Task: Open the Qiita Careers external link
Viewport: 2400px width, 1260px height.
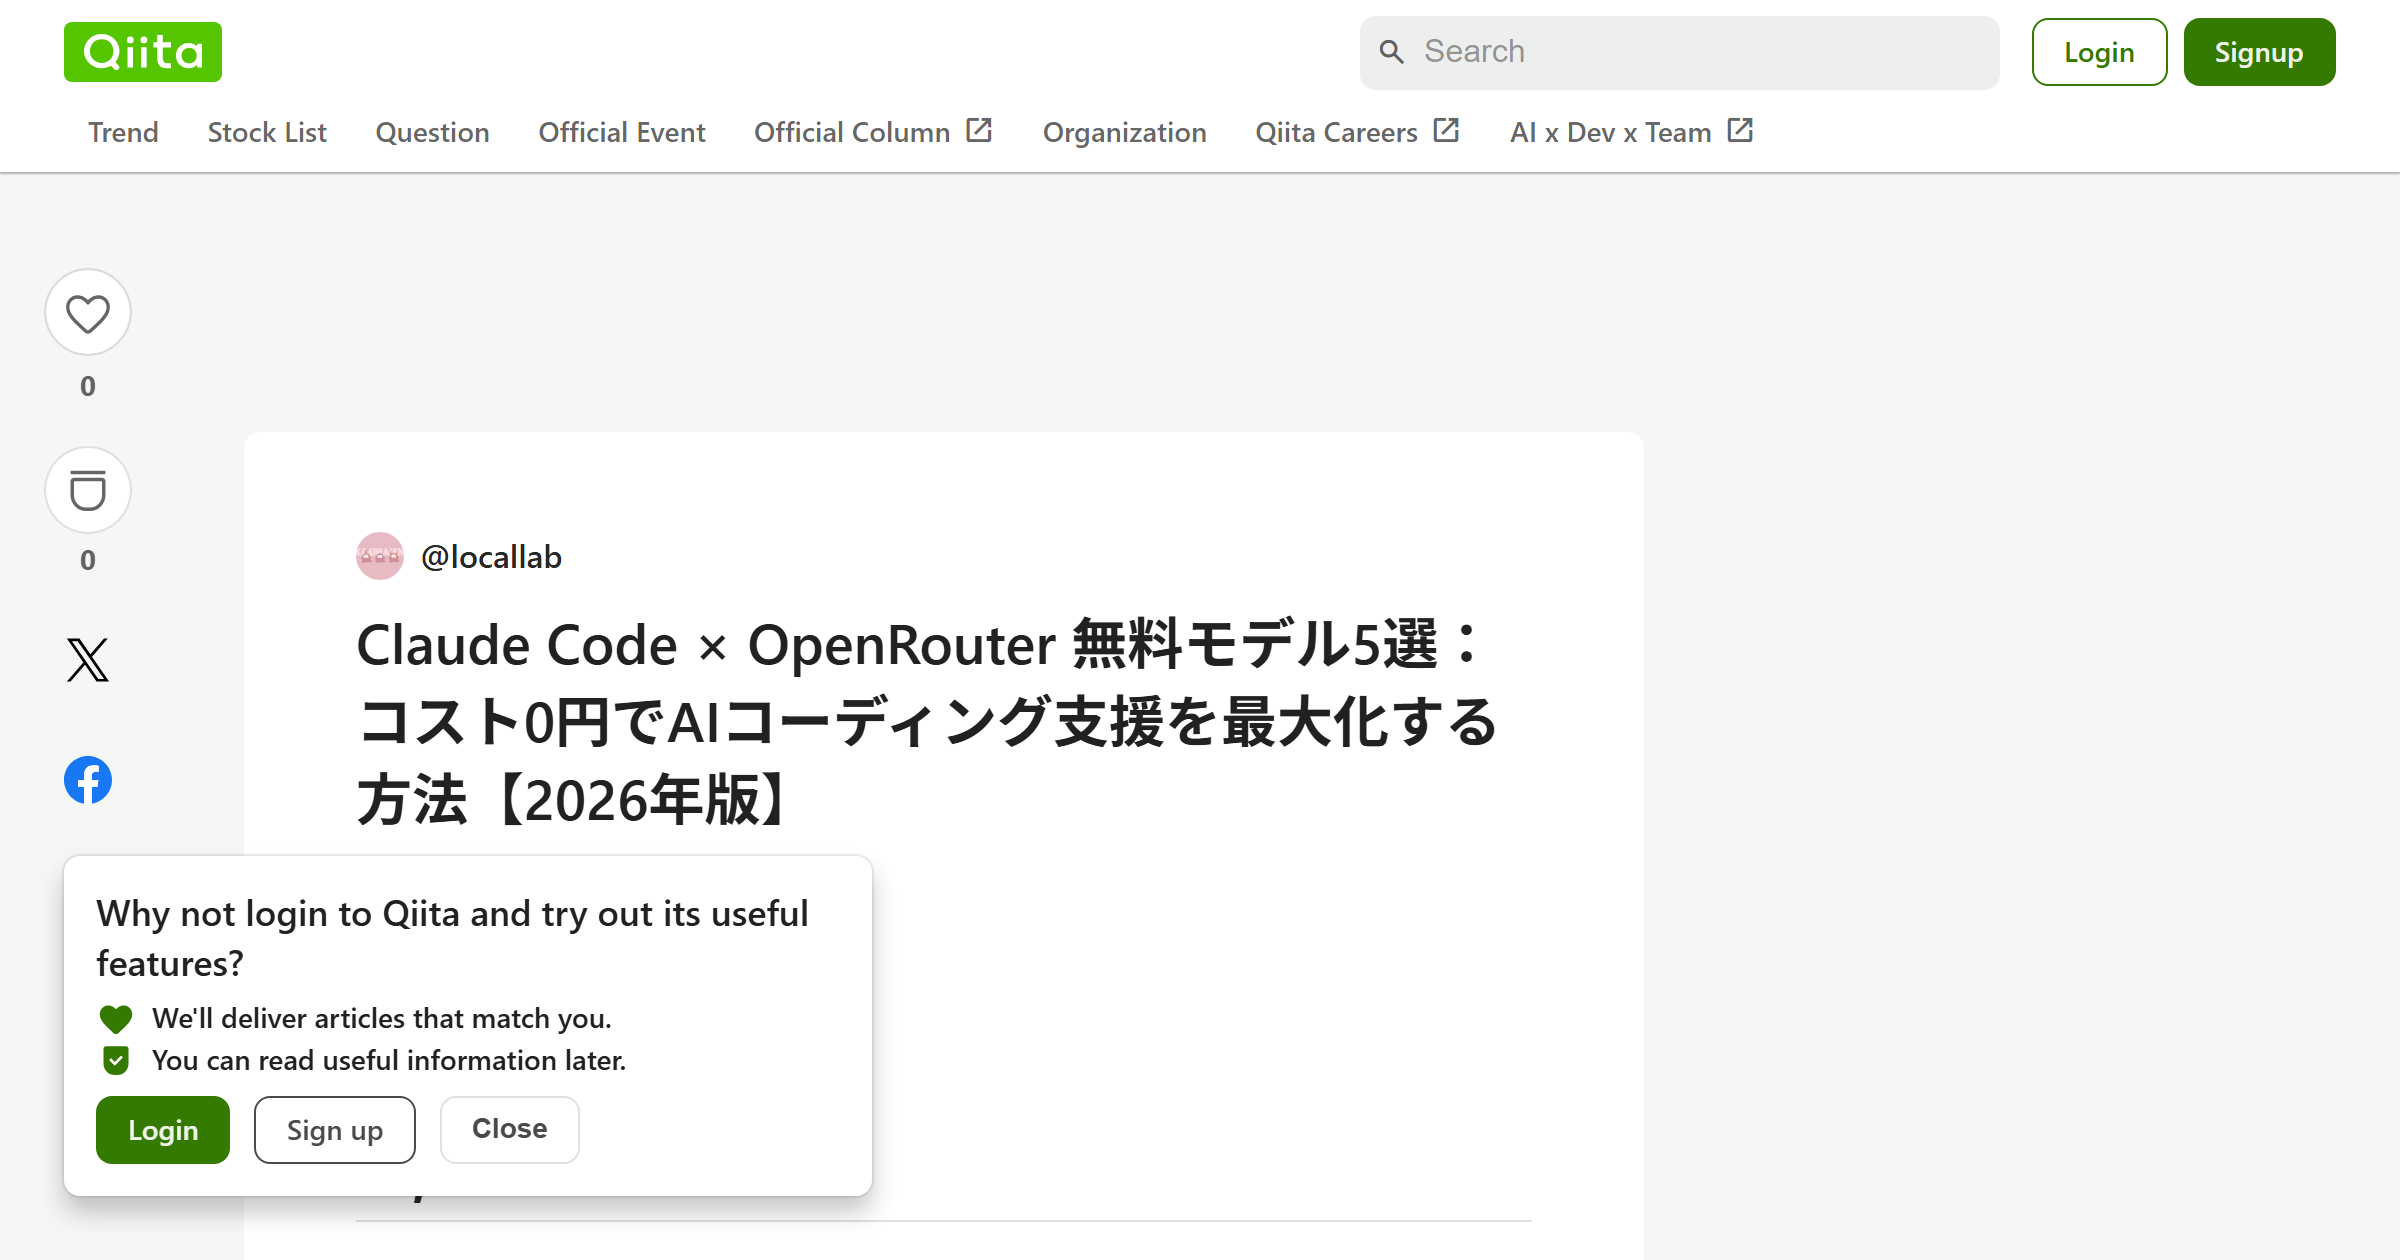Action: tap(1357, 132)
